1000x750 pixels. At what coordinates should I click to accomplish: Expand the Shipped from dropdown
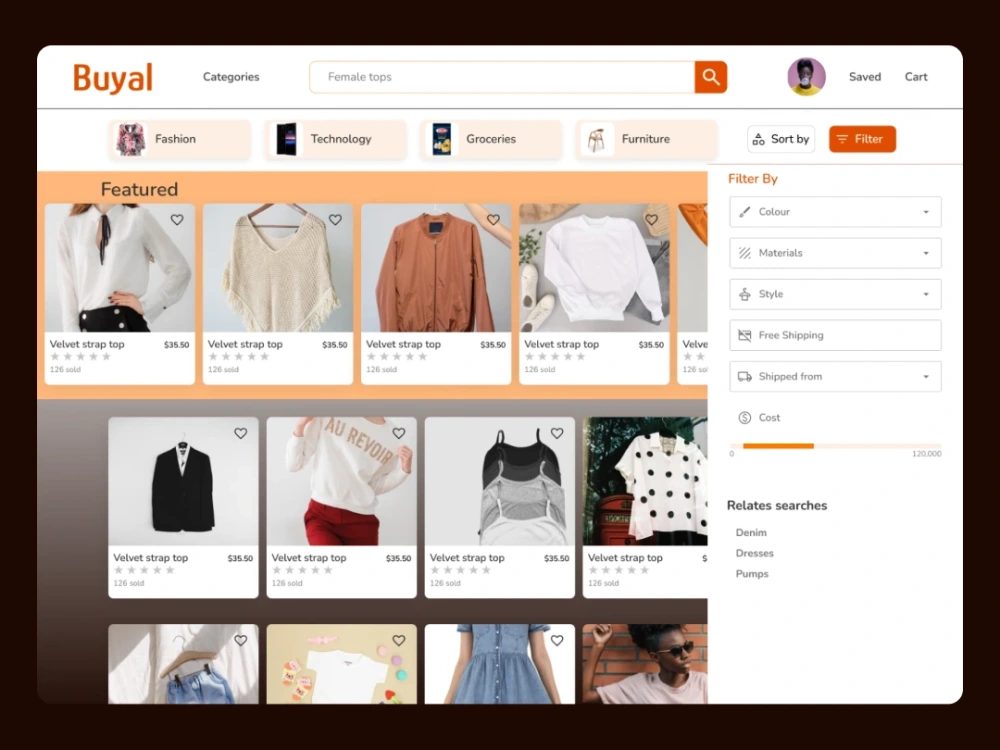835,376
